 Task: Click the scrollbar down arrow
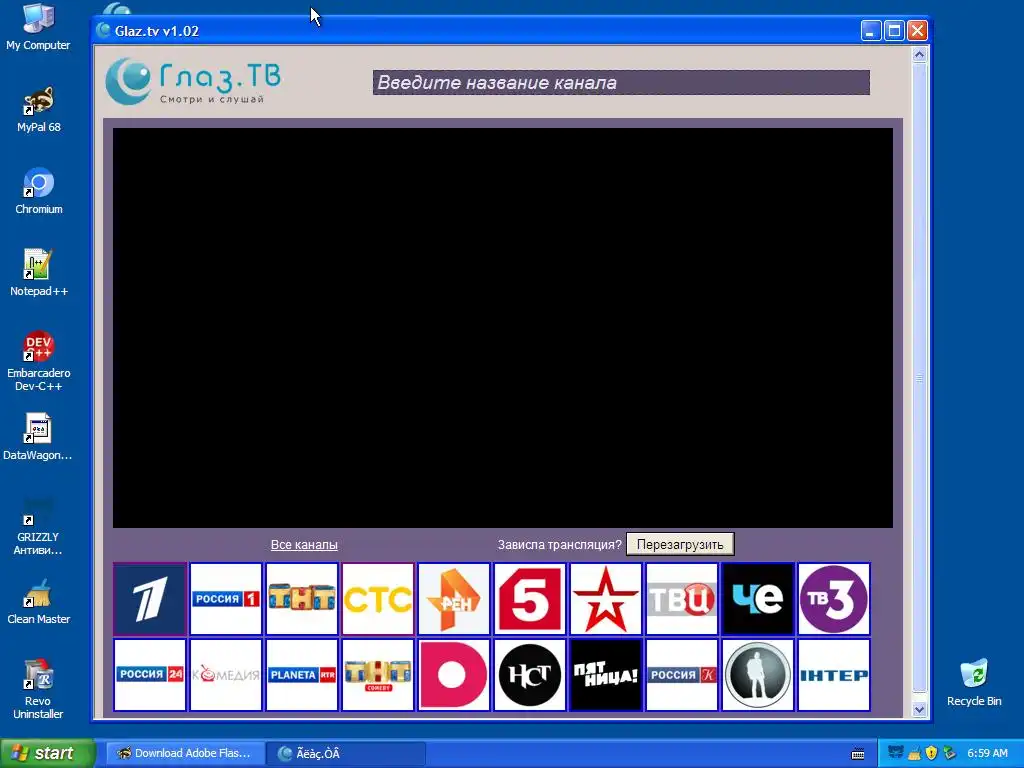(920, 709)
